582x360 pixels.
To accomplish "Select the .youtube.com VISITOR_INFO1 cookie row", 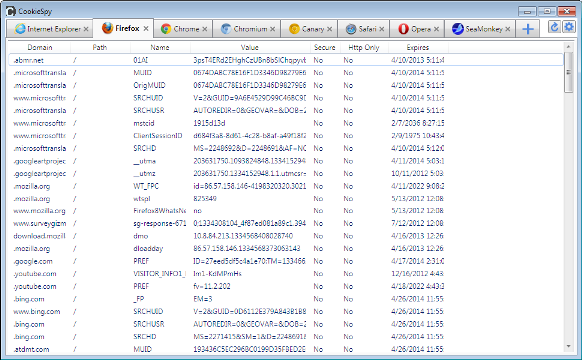I will (286, 274).
